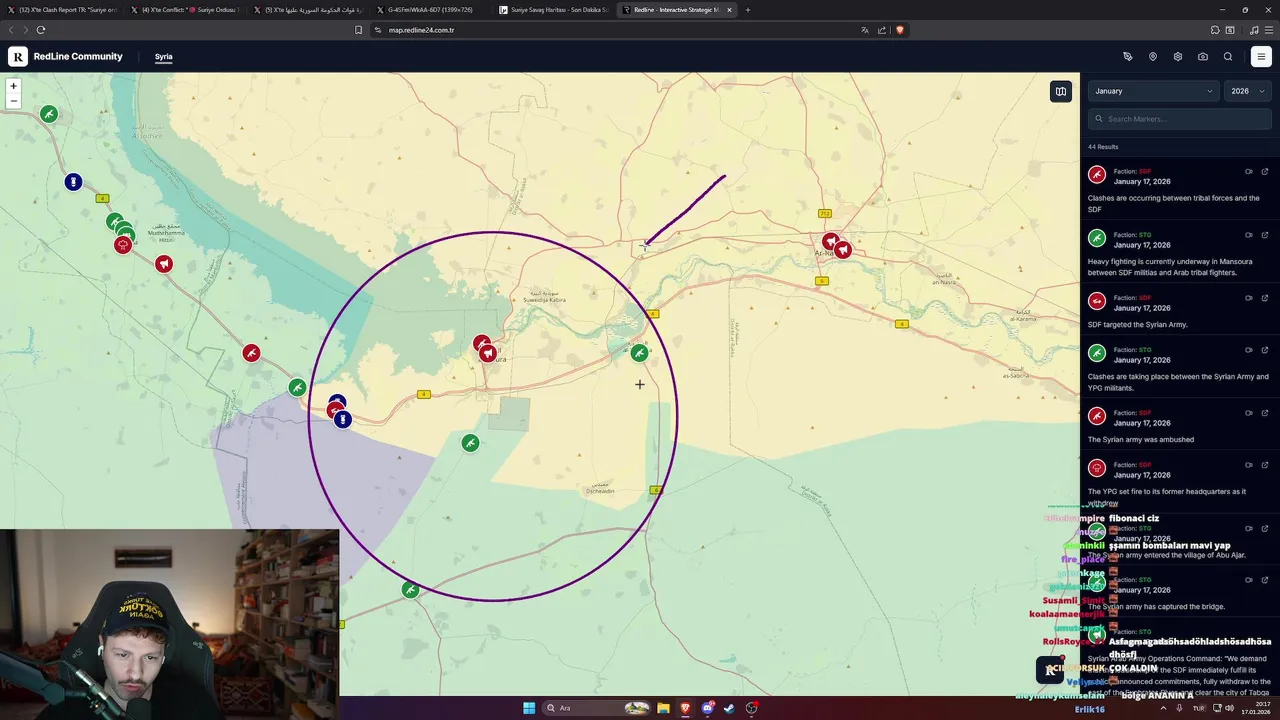The height and width of the screenshot is (720, 1280).
Task: Select faction icon of 'SDF targeted the Syrian Army' entry
Action: point(1097,302)
